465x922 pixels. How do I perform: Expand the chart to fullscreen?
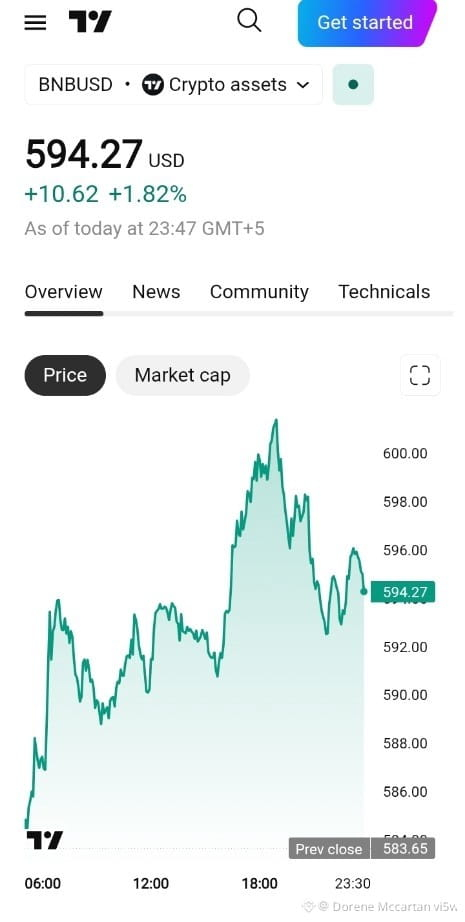(x=420, y=375)
